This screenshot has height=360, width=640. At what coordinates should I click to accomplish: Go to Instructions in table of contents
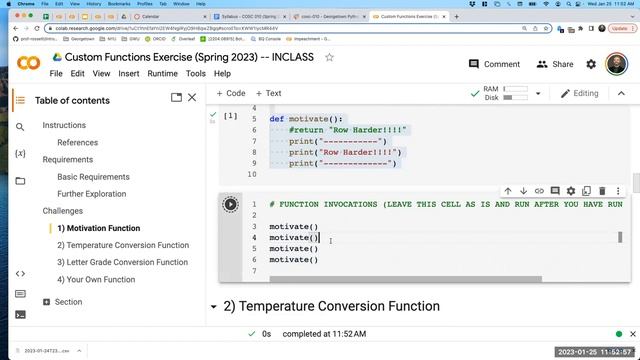[64, 125]
